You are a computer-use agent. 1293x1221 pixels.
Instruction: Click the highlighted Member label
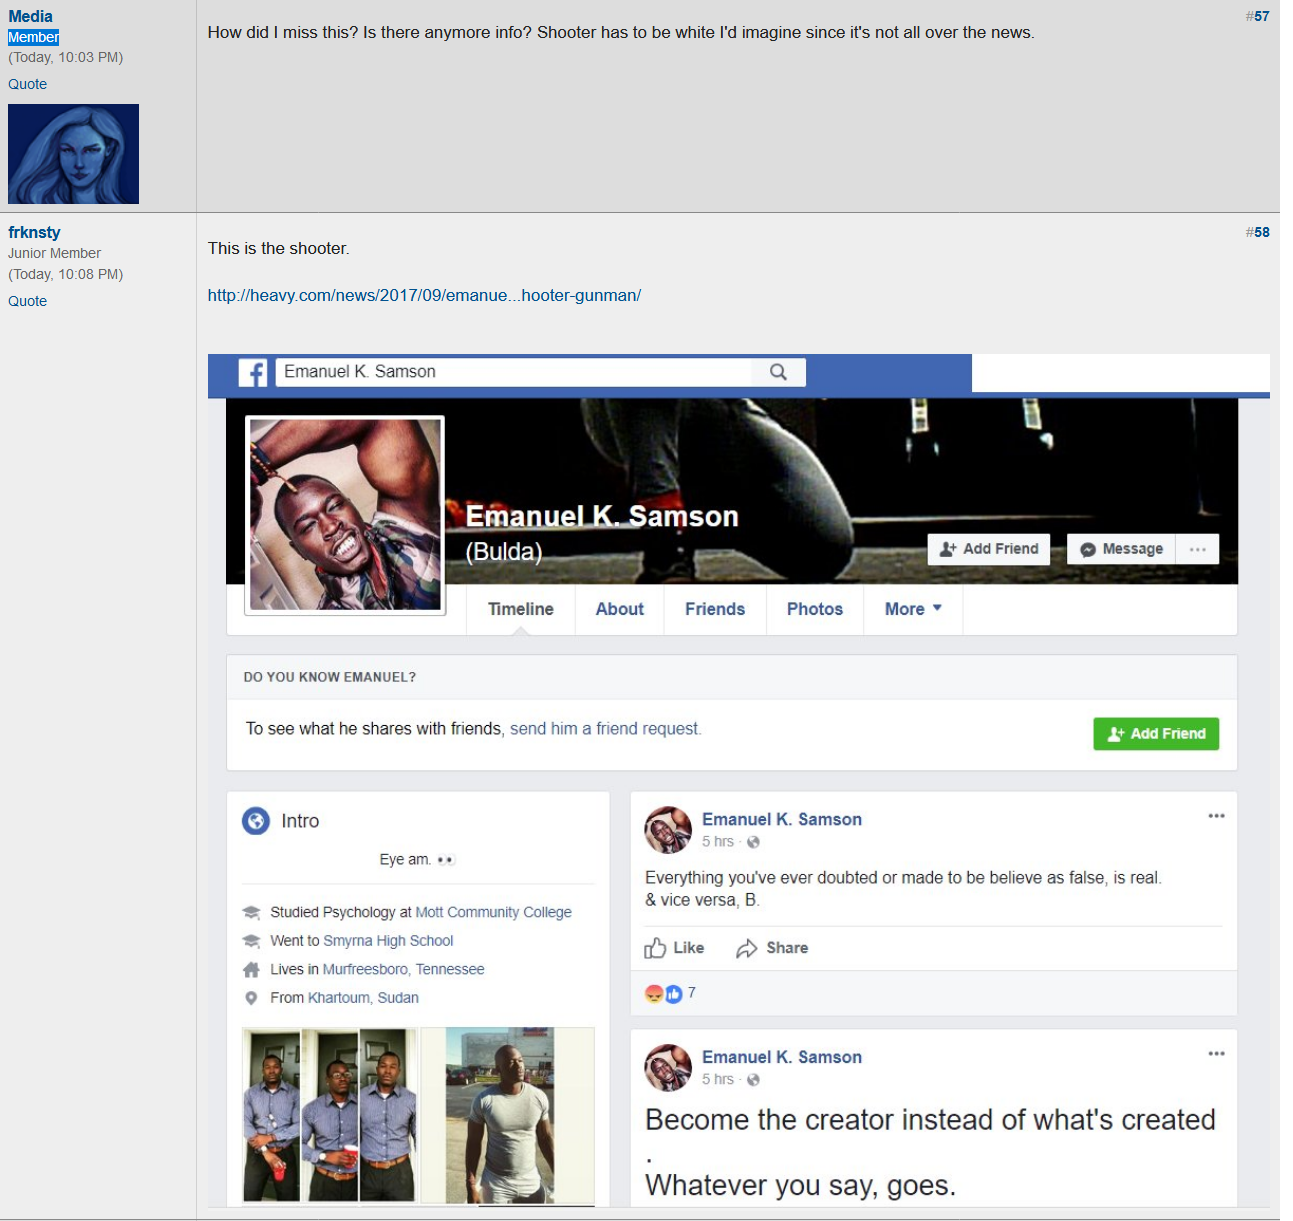[x=33, y=37]
